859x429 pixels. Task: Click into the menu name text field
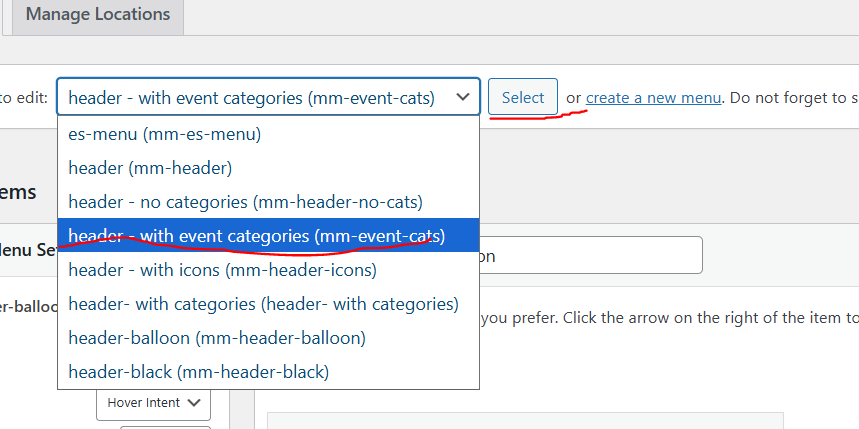pos(590,255)
